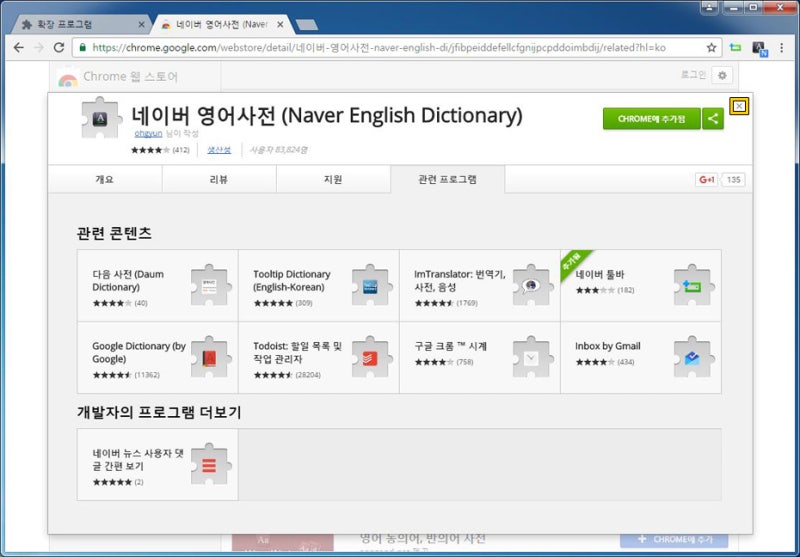Open the Chrome three-dot menu
This screenshot has width=800, height=557.
pos(782,47)
